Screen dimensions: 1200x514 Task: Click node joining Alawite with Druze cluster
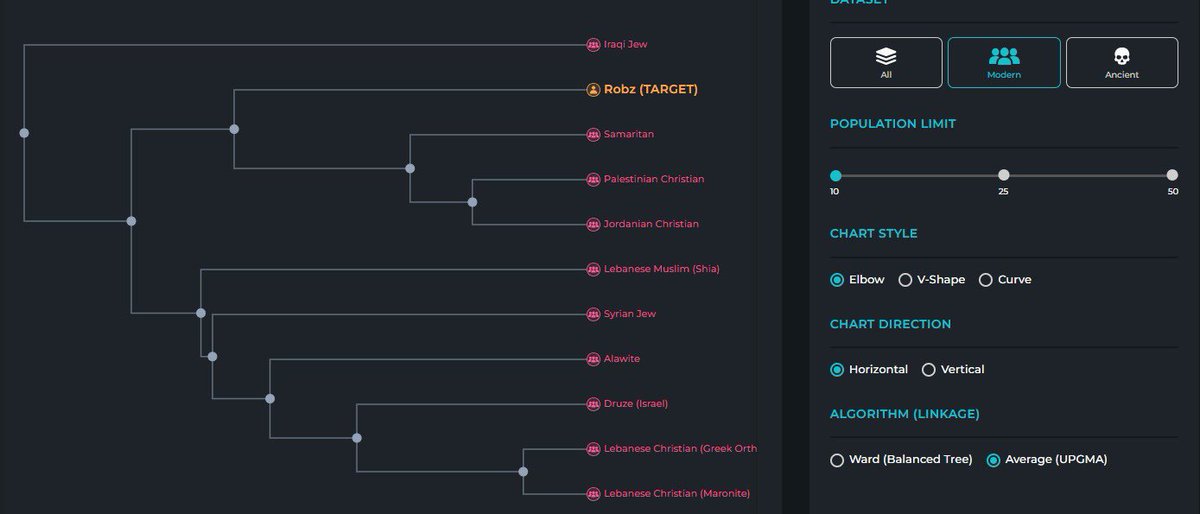click(x=270, y=398)
